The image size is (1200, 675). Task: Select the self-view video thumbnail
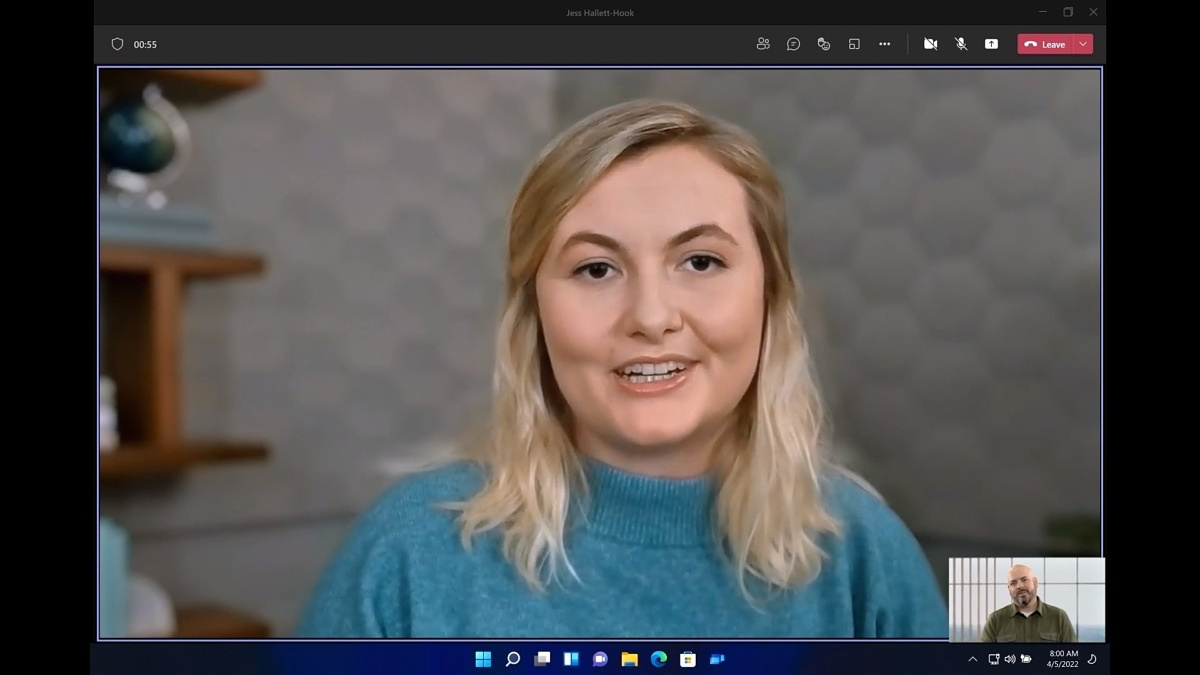(1026, 599)
